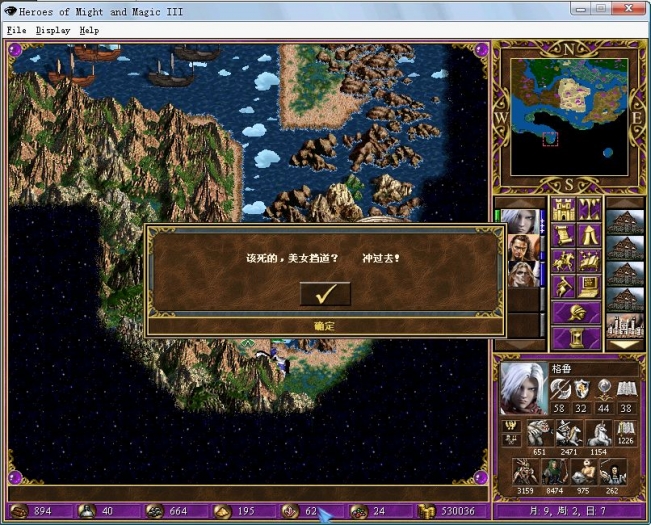
Task: Select the army stack numbered 3159
Action: (525, 472)
